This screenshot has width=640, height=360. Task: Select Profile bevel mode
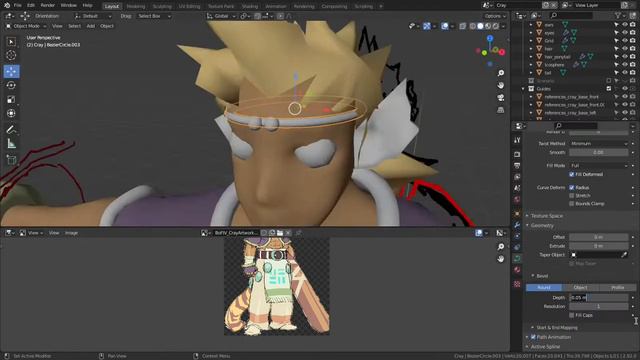pos(617,287)
